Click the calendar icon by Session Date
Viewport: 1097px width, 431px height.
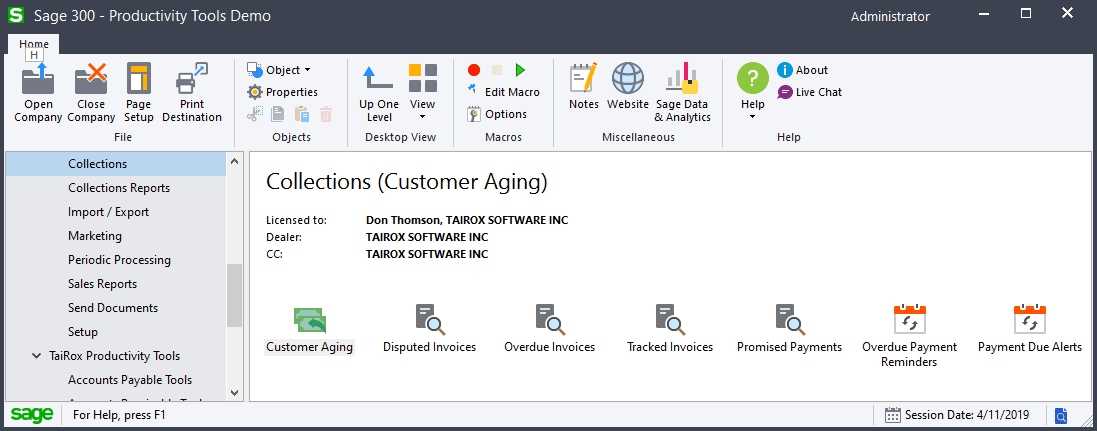point(893,415)
